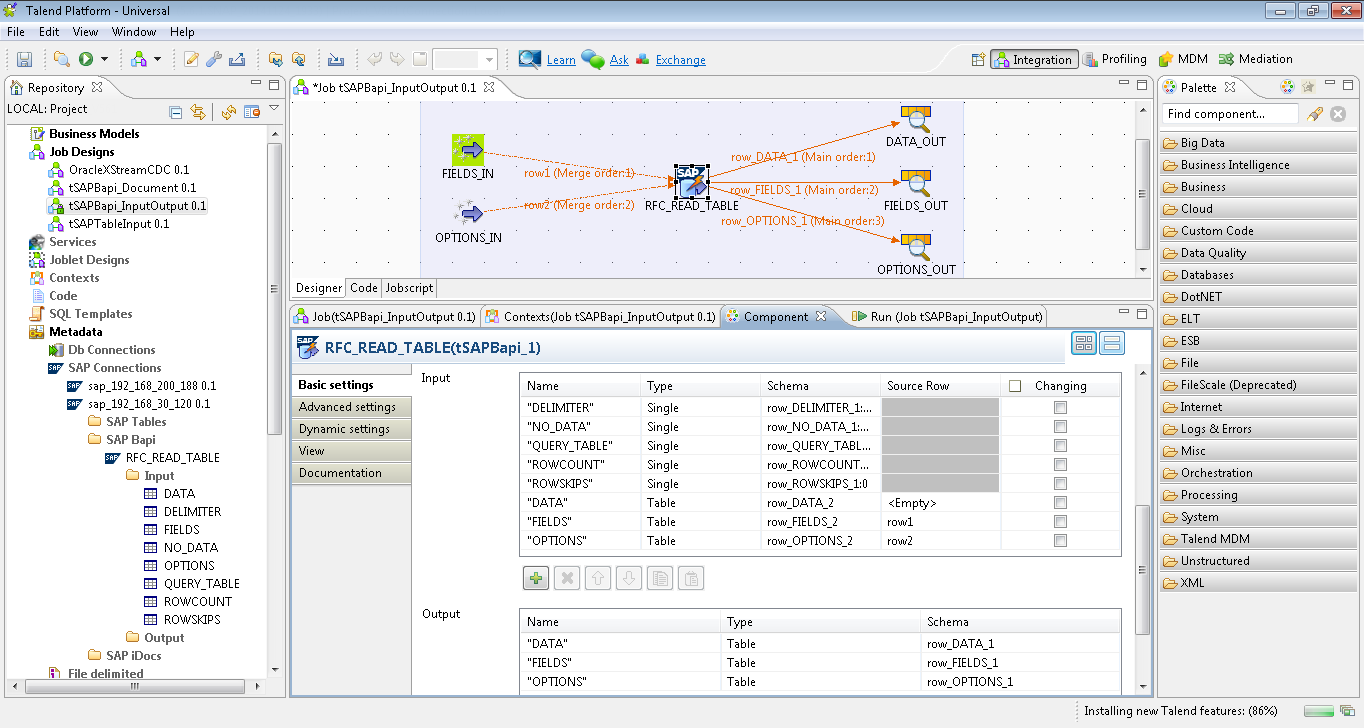The height and width of the screenshot is (728, 1364).
Task: Select the OPTIONS_OUT component on canvas
Action: pos(916,247)
